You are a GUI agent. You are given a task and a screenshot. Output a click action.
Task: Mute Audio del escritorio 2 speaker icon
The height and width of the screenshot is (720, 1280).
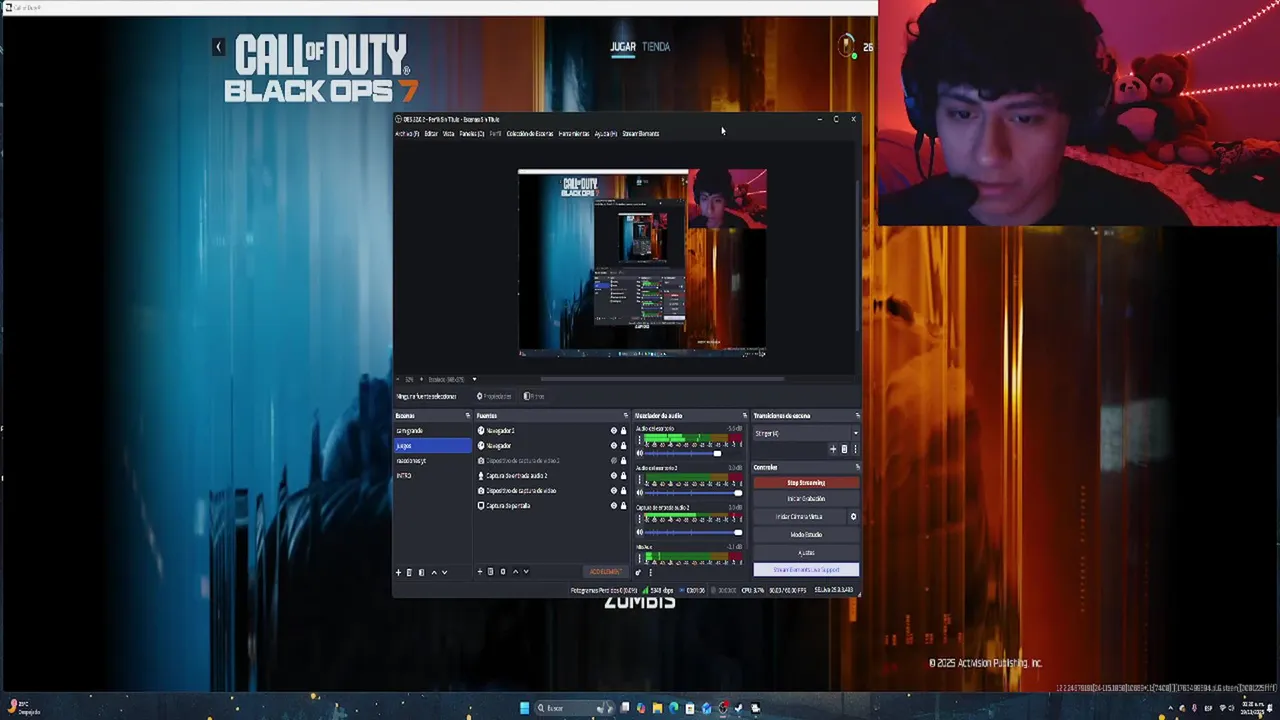click(x=640, y=492)
